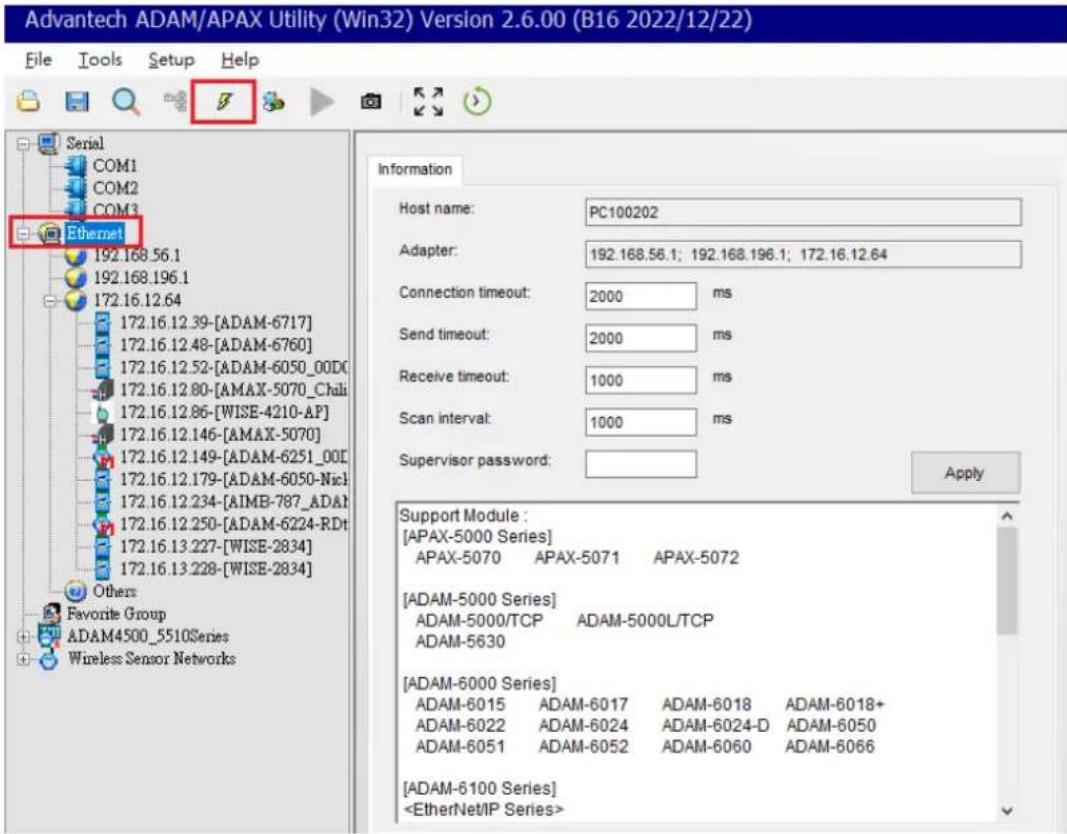Click the Send timeout input field

(x=641, y=338)
